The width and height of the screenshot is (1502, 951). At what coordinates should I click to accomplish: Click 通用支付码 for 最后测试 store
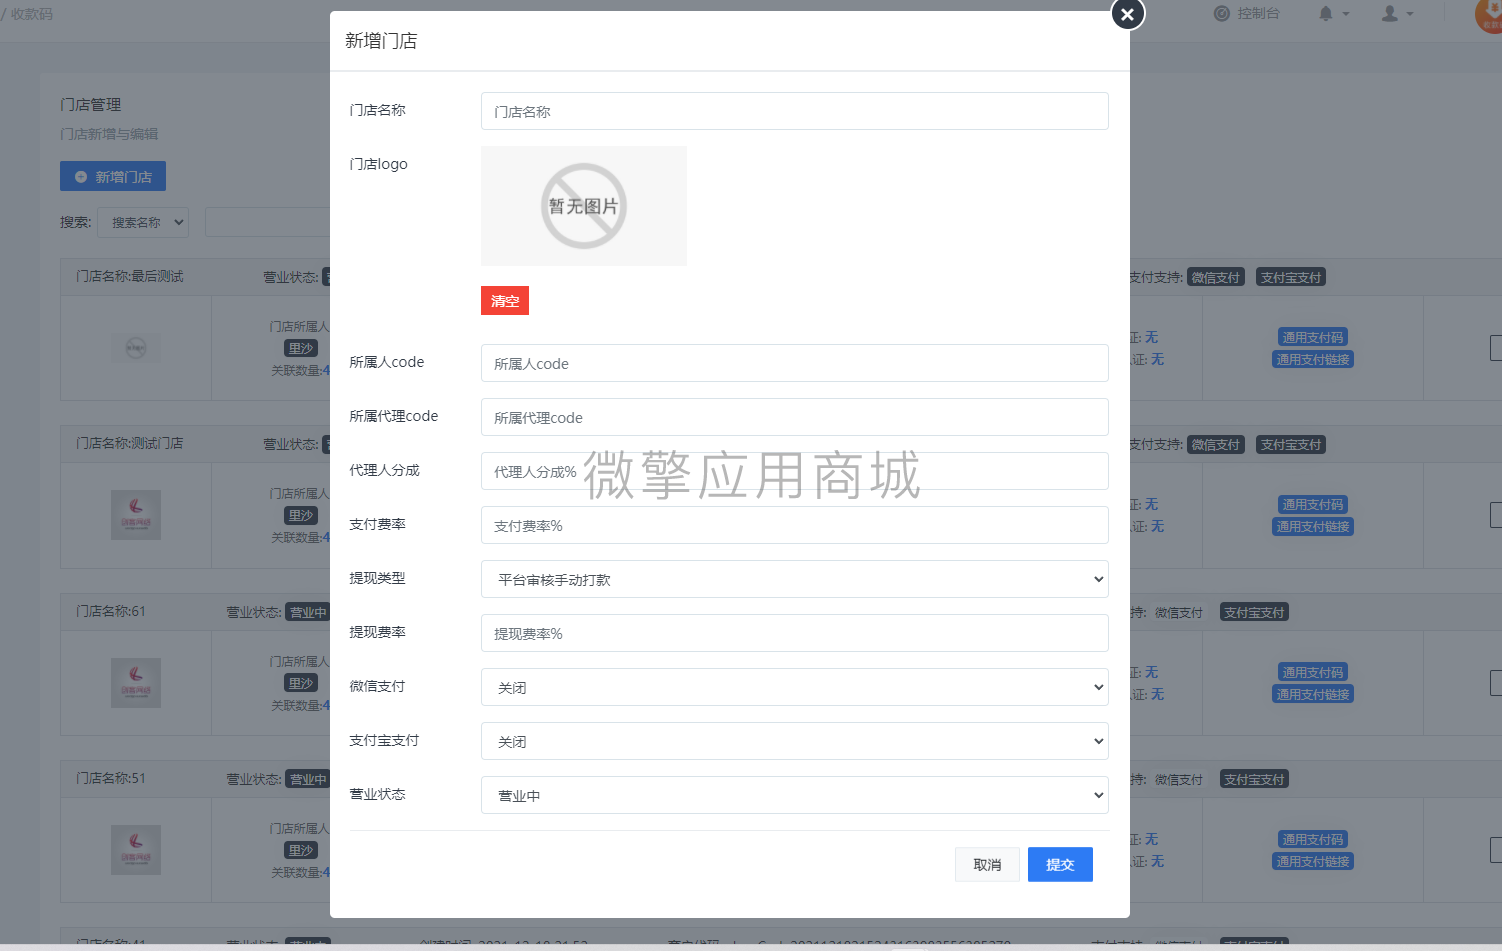(x=1313, y=337)
